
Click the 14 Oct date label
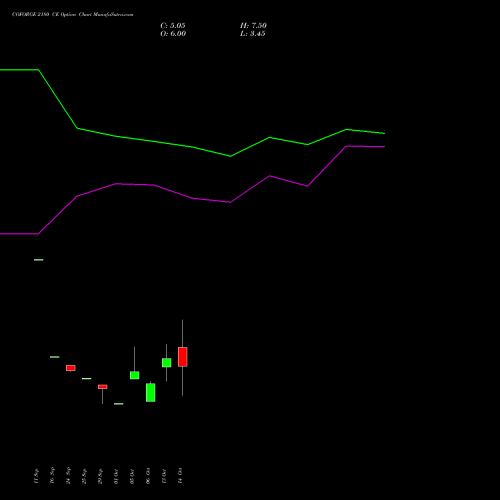tap(180, 476)
